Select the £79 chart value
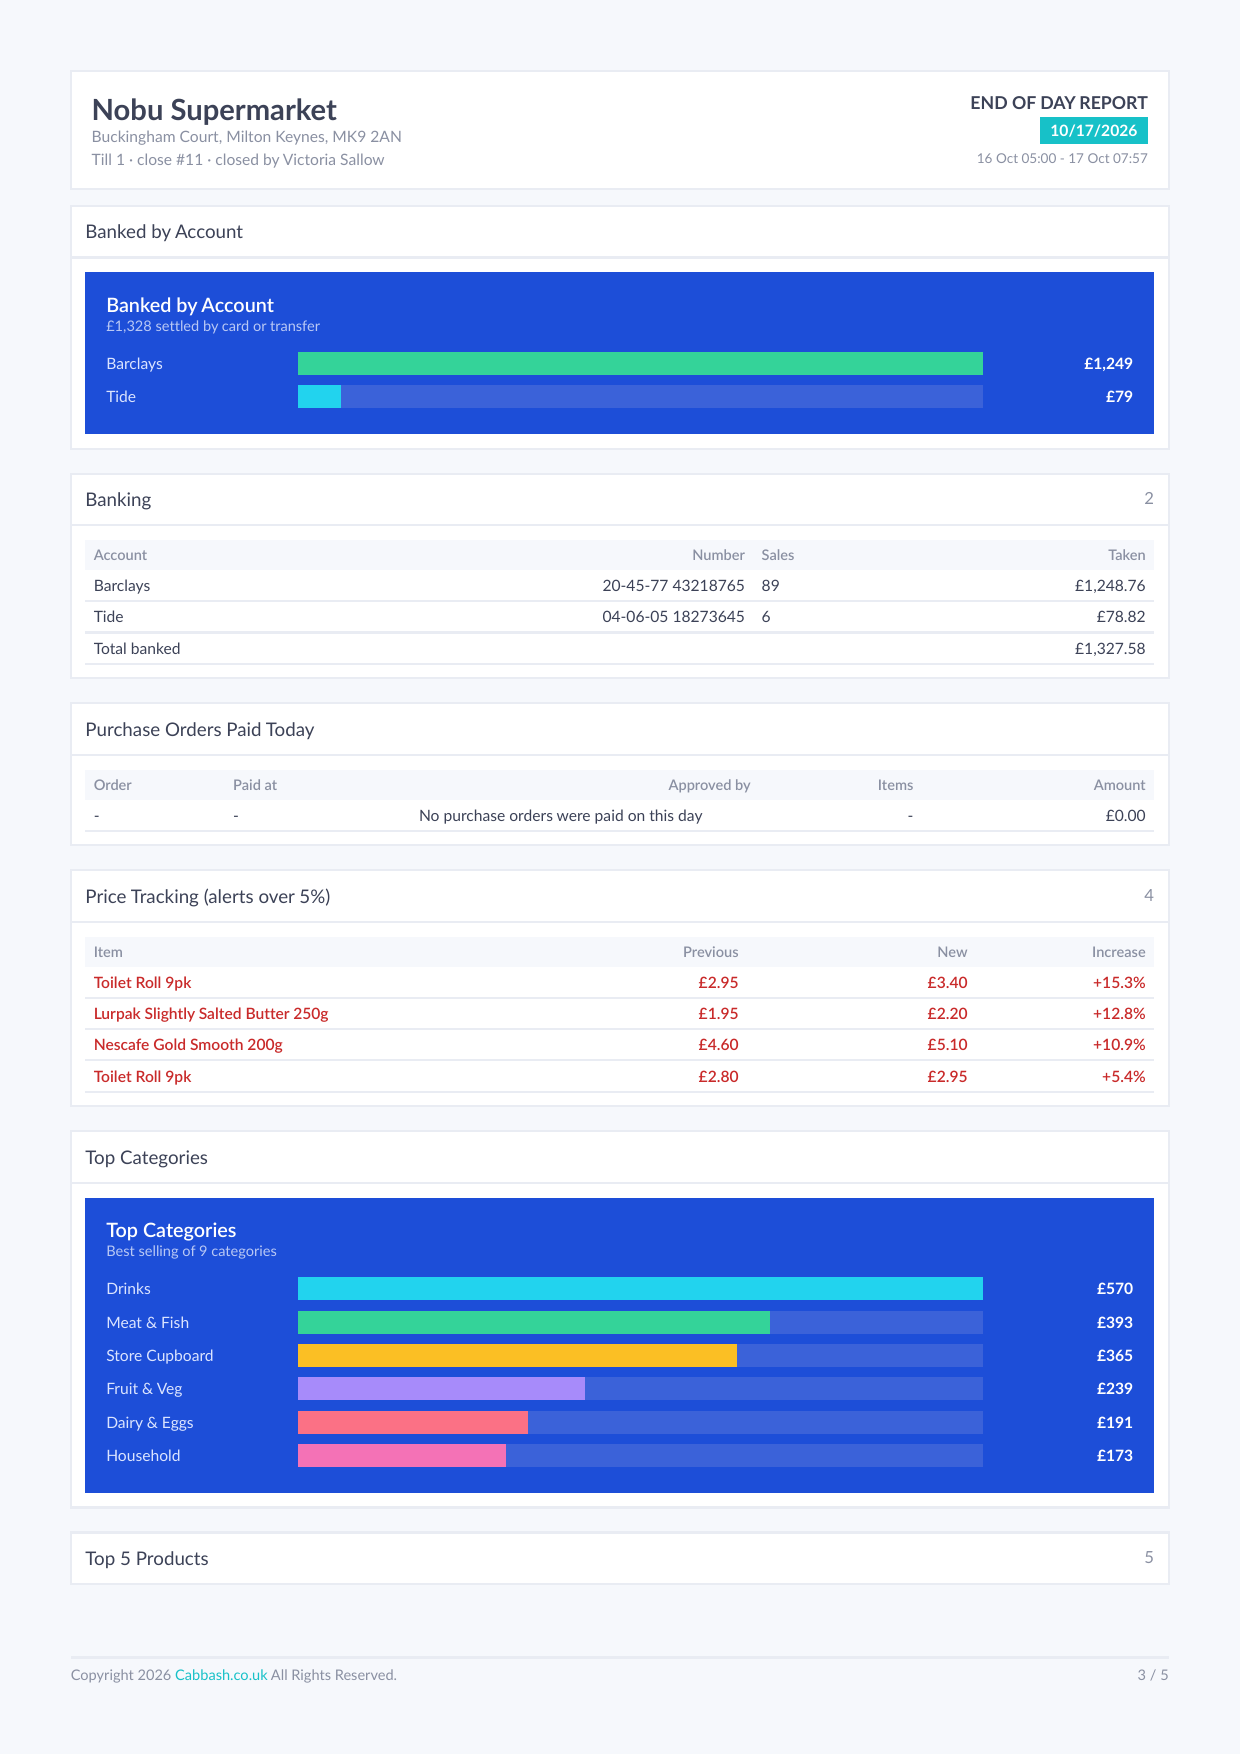 (1119, 397)
